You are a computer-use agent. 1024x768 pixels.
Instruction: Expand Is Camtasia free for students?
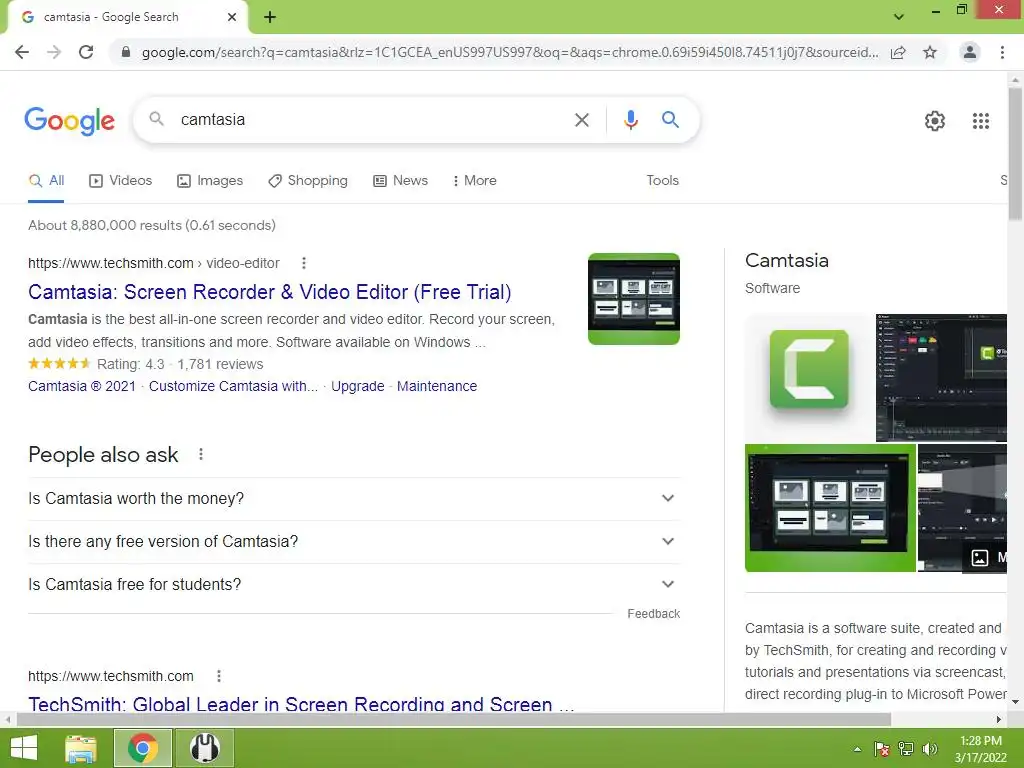tap(354, 585)
